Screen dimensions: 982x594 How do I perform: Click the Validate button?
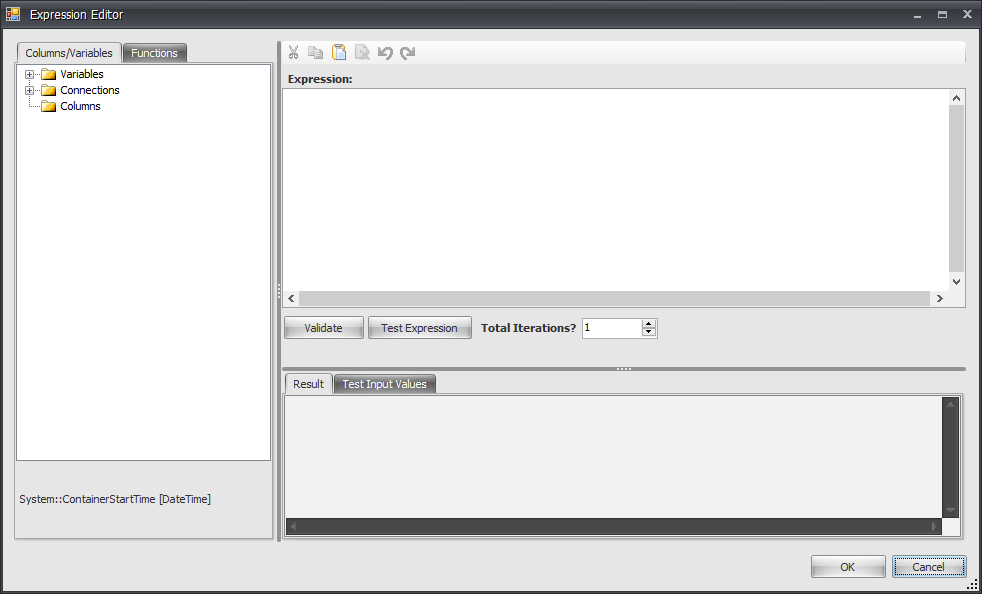pyautogui.click(x=323, y=327)
